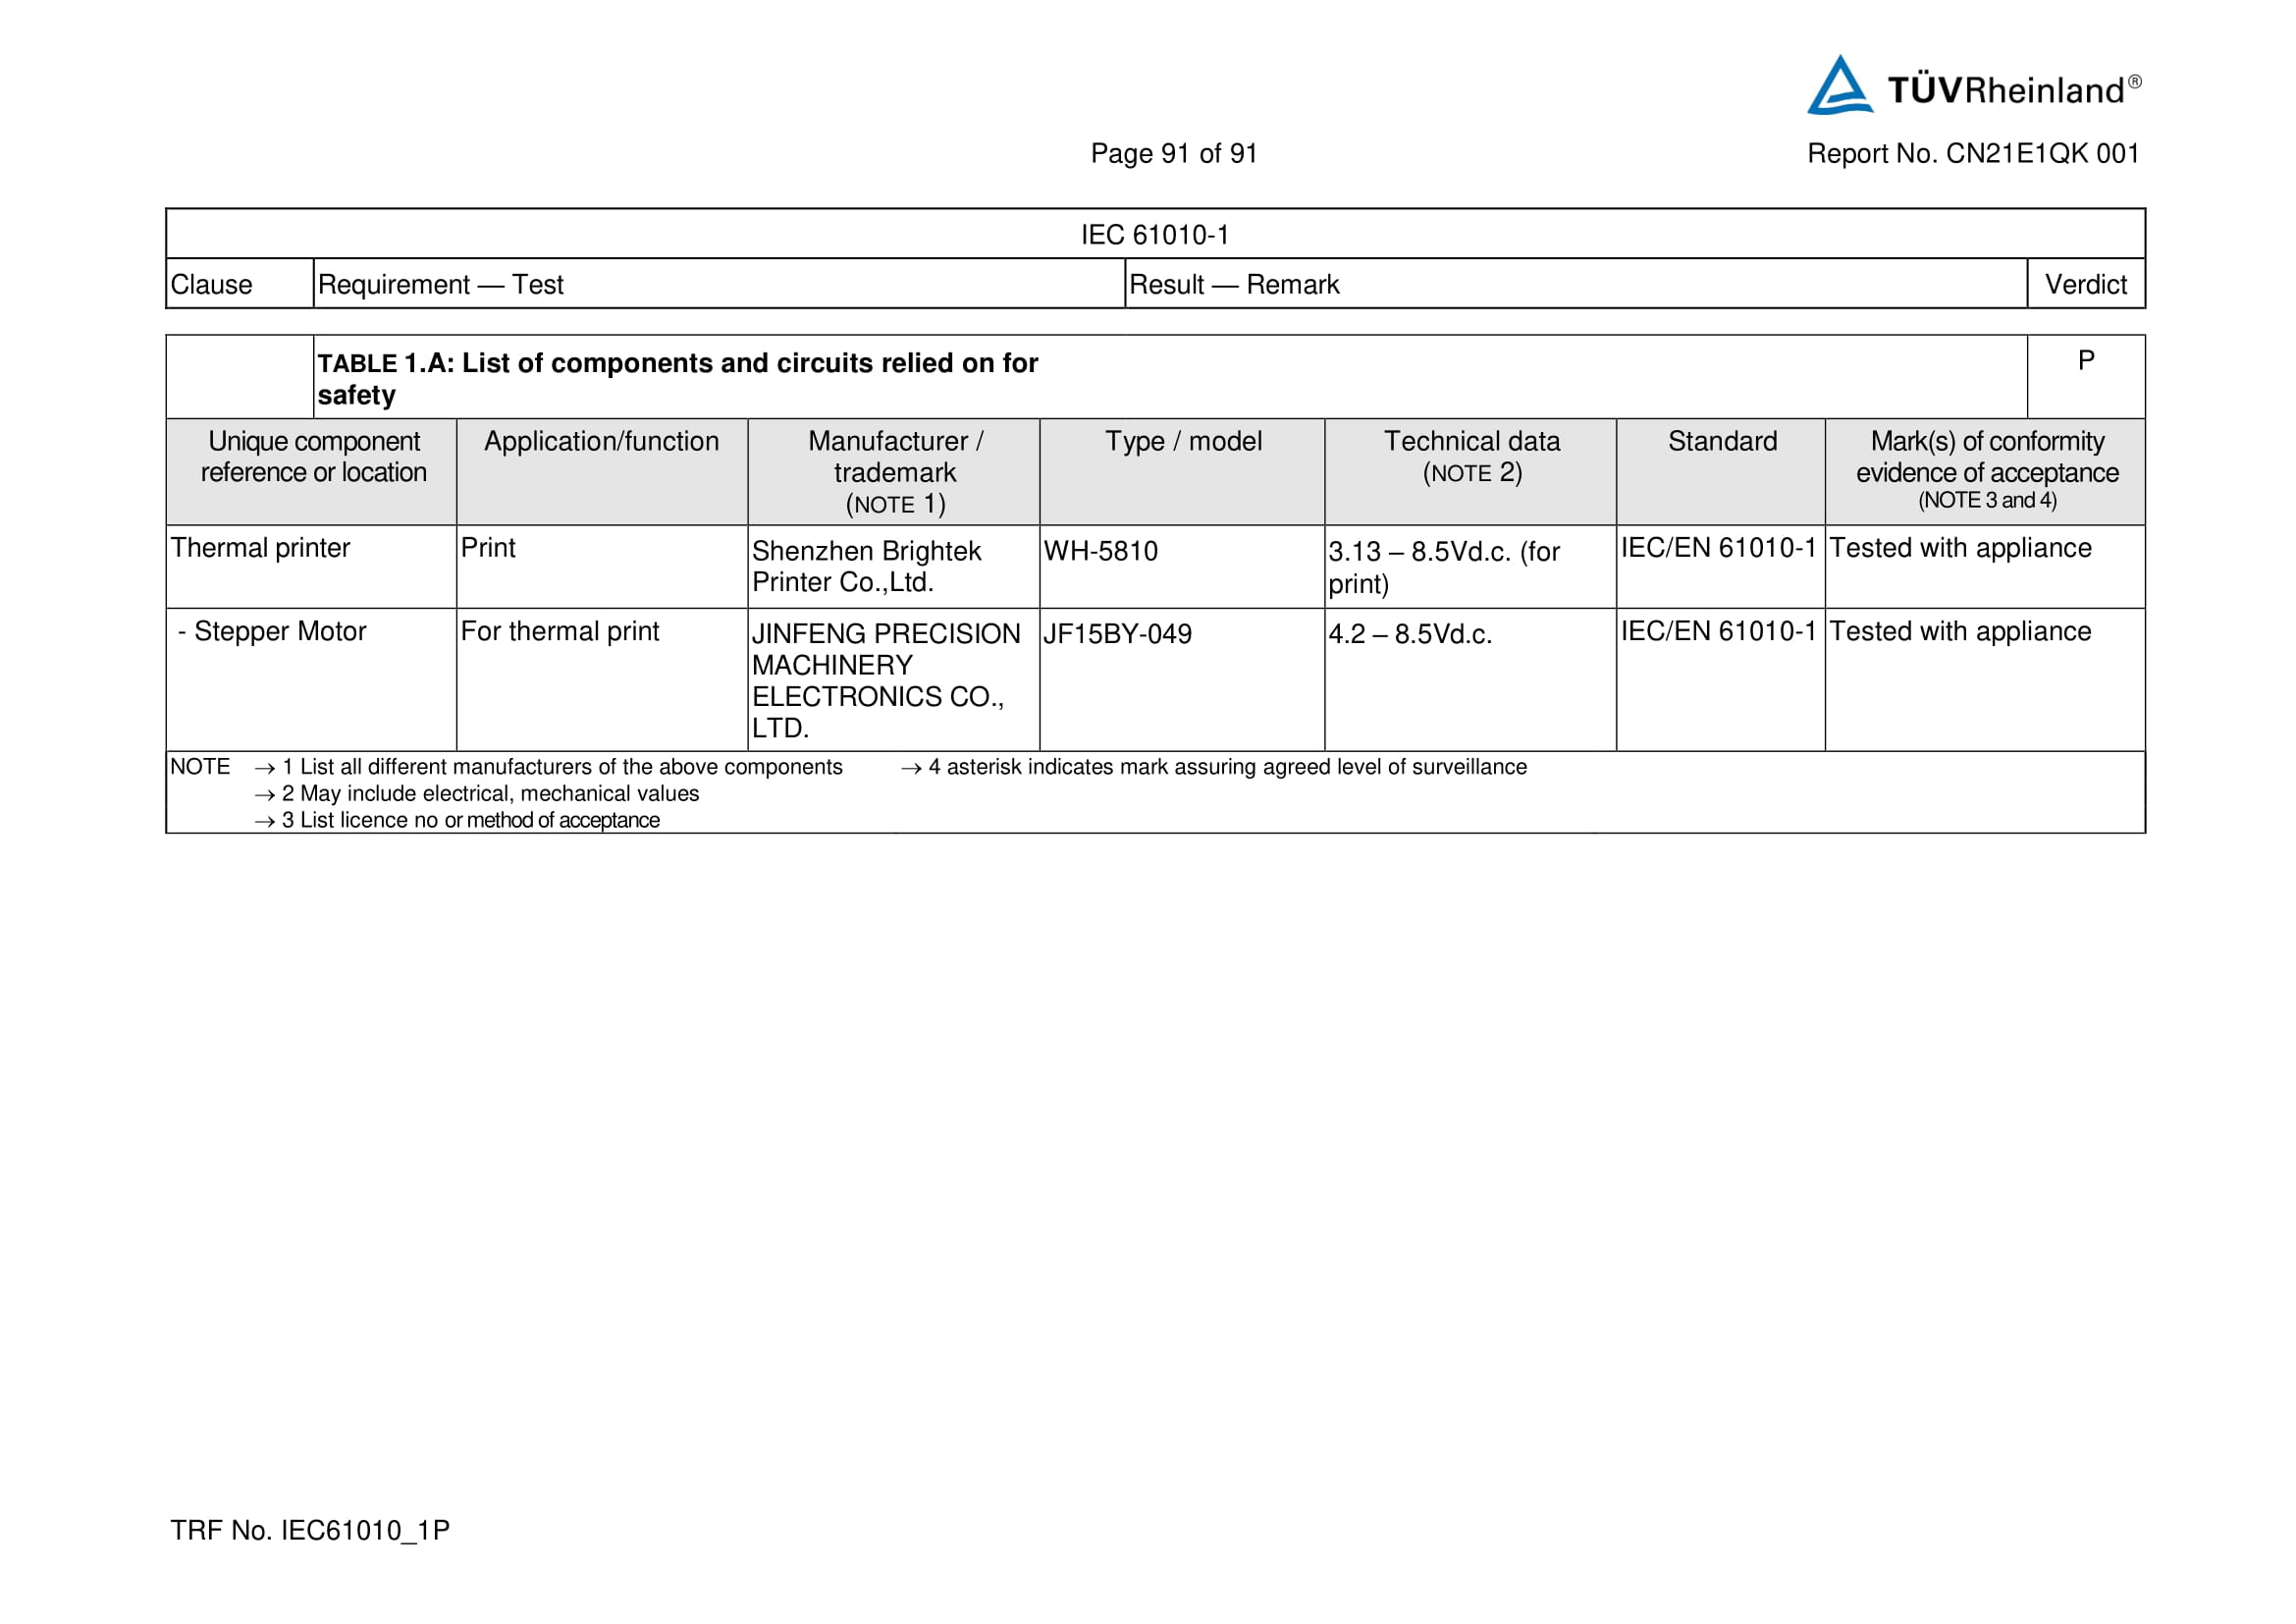Click note 2 about electrical, mechanical values
Image resolution: width=2296 pixels, height=1624 pixels.
(476, 794)
